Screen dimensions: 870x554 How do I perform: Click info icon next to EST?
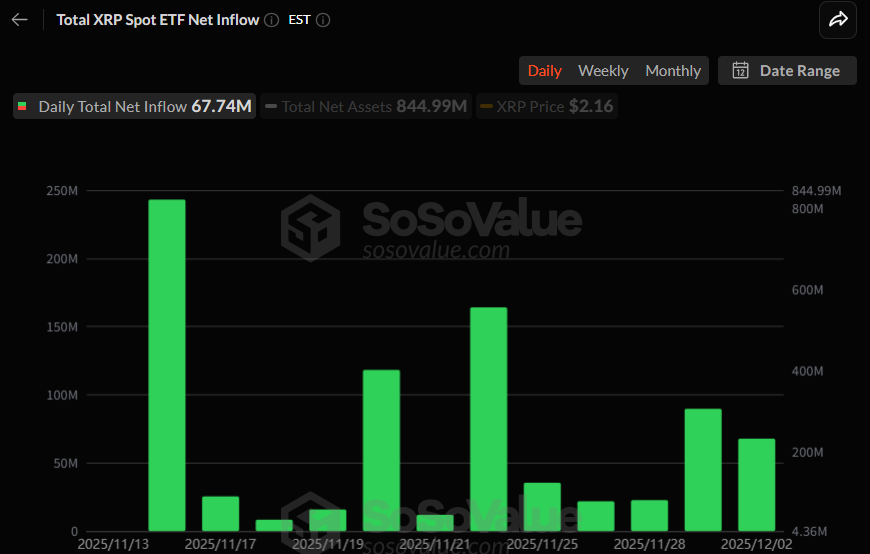click(323, 20)
